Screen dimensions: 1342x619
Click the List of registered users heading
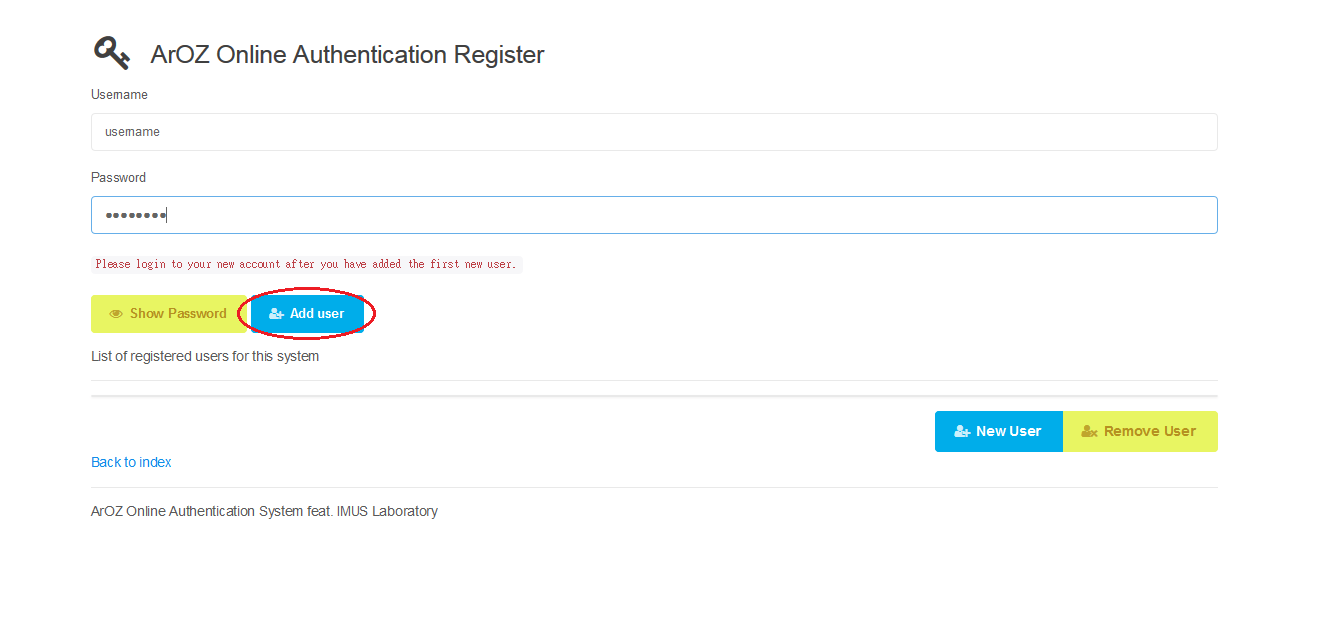(205, 356)
